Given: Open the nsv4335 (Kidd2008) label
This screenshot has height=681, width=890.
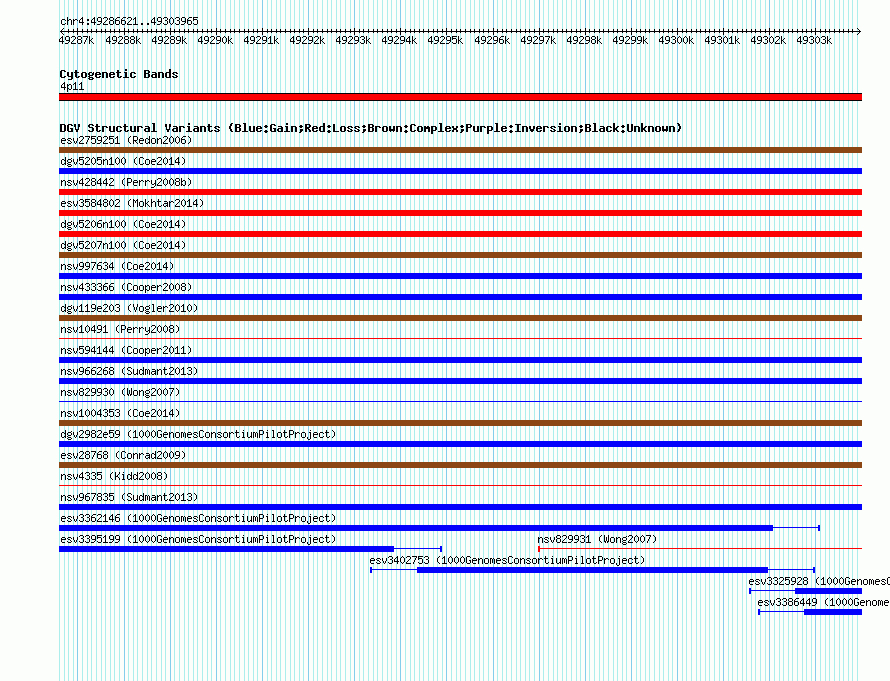Looking at the screenshot, I should (x=114, y=476).
